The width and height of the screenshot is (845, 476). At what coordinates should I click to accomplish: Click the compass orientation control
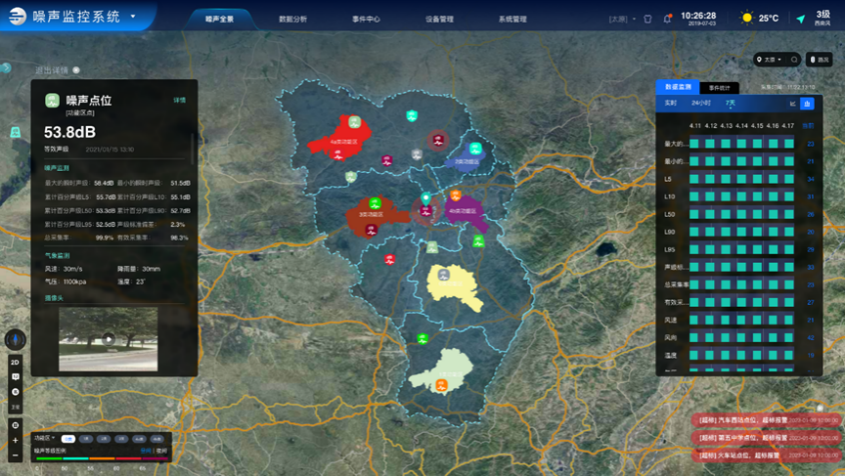(x=15, y=341)
